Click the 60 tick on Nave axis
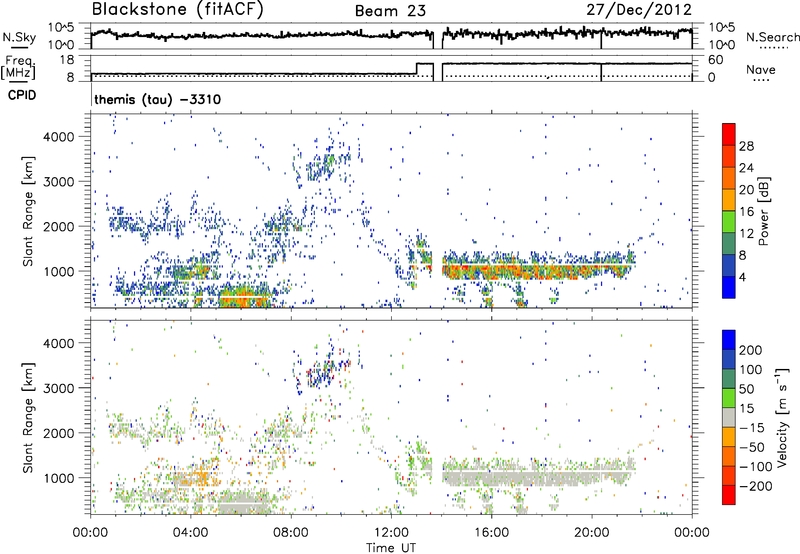The image size is (800, 554). pos(715,60)
